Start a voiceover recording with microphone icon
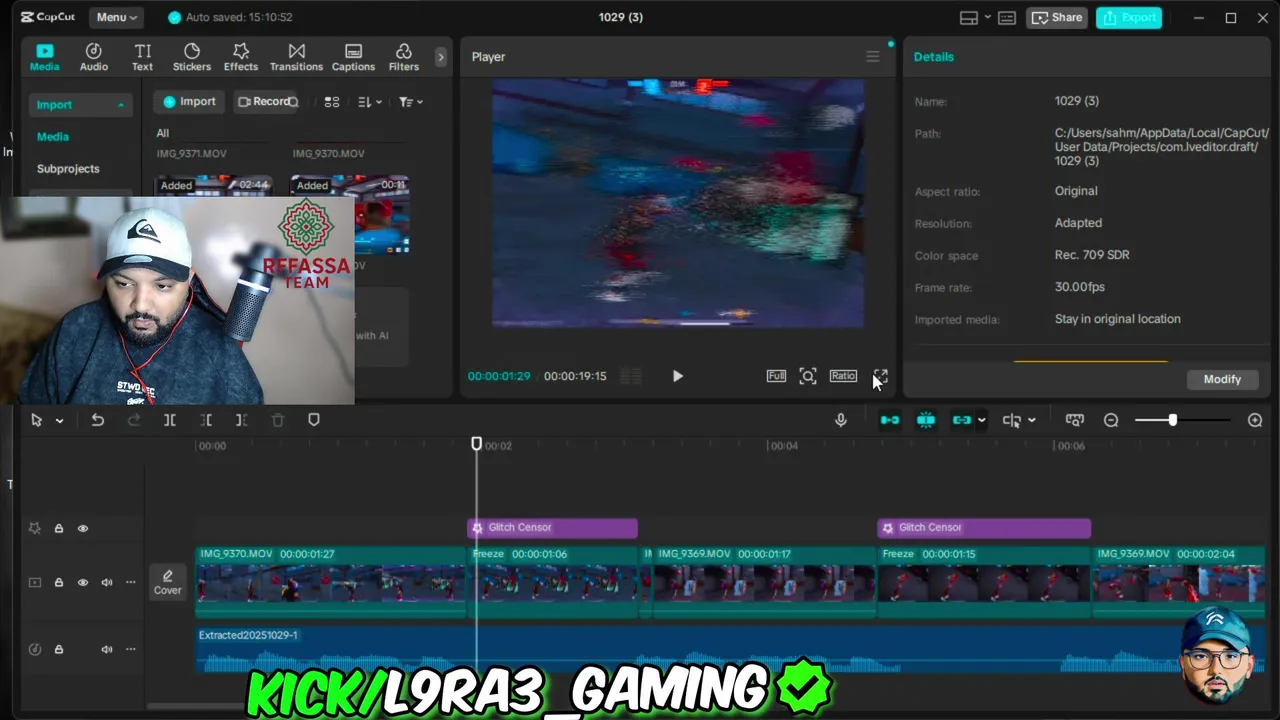The height and width of the screenshot is (720, 1280). pos(841,420)
